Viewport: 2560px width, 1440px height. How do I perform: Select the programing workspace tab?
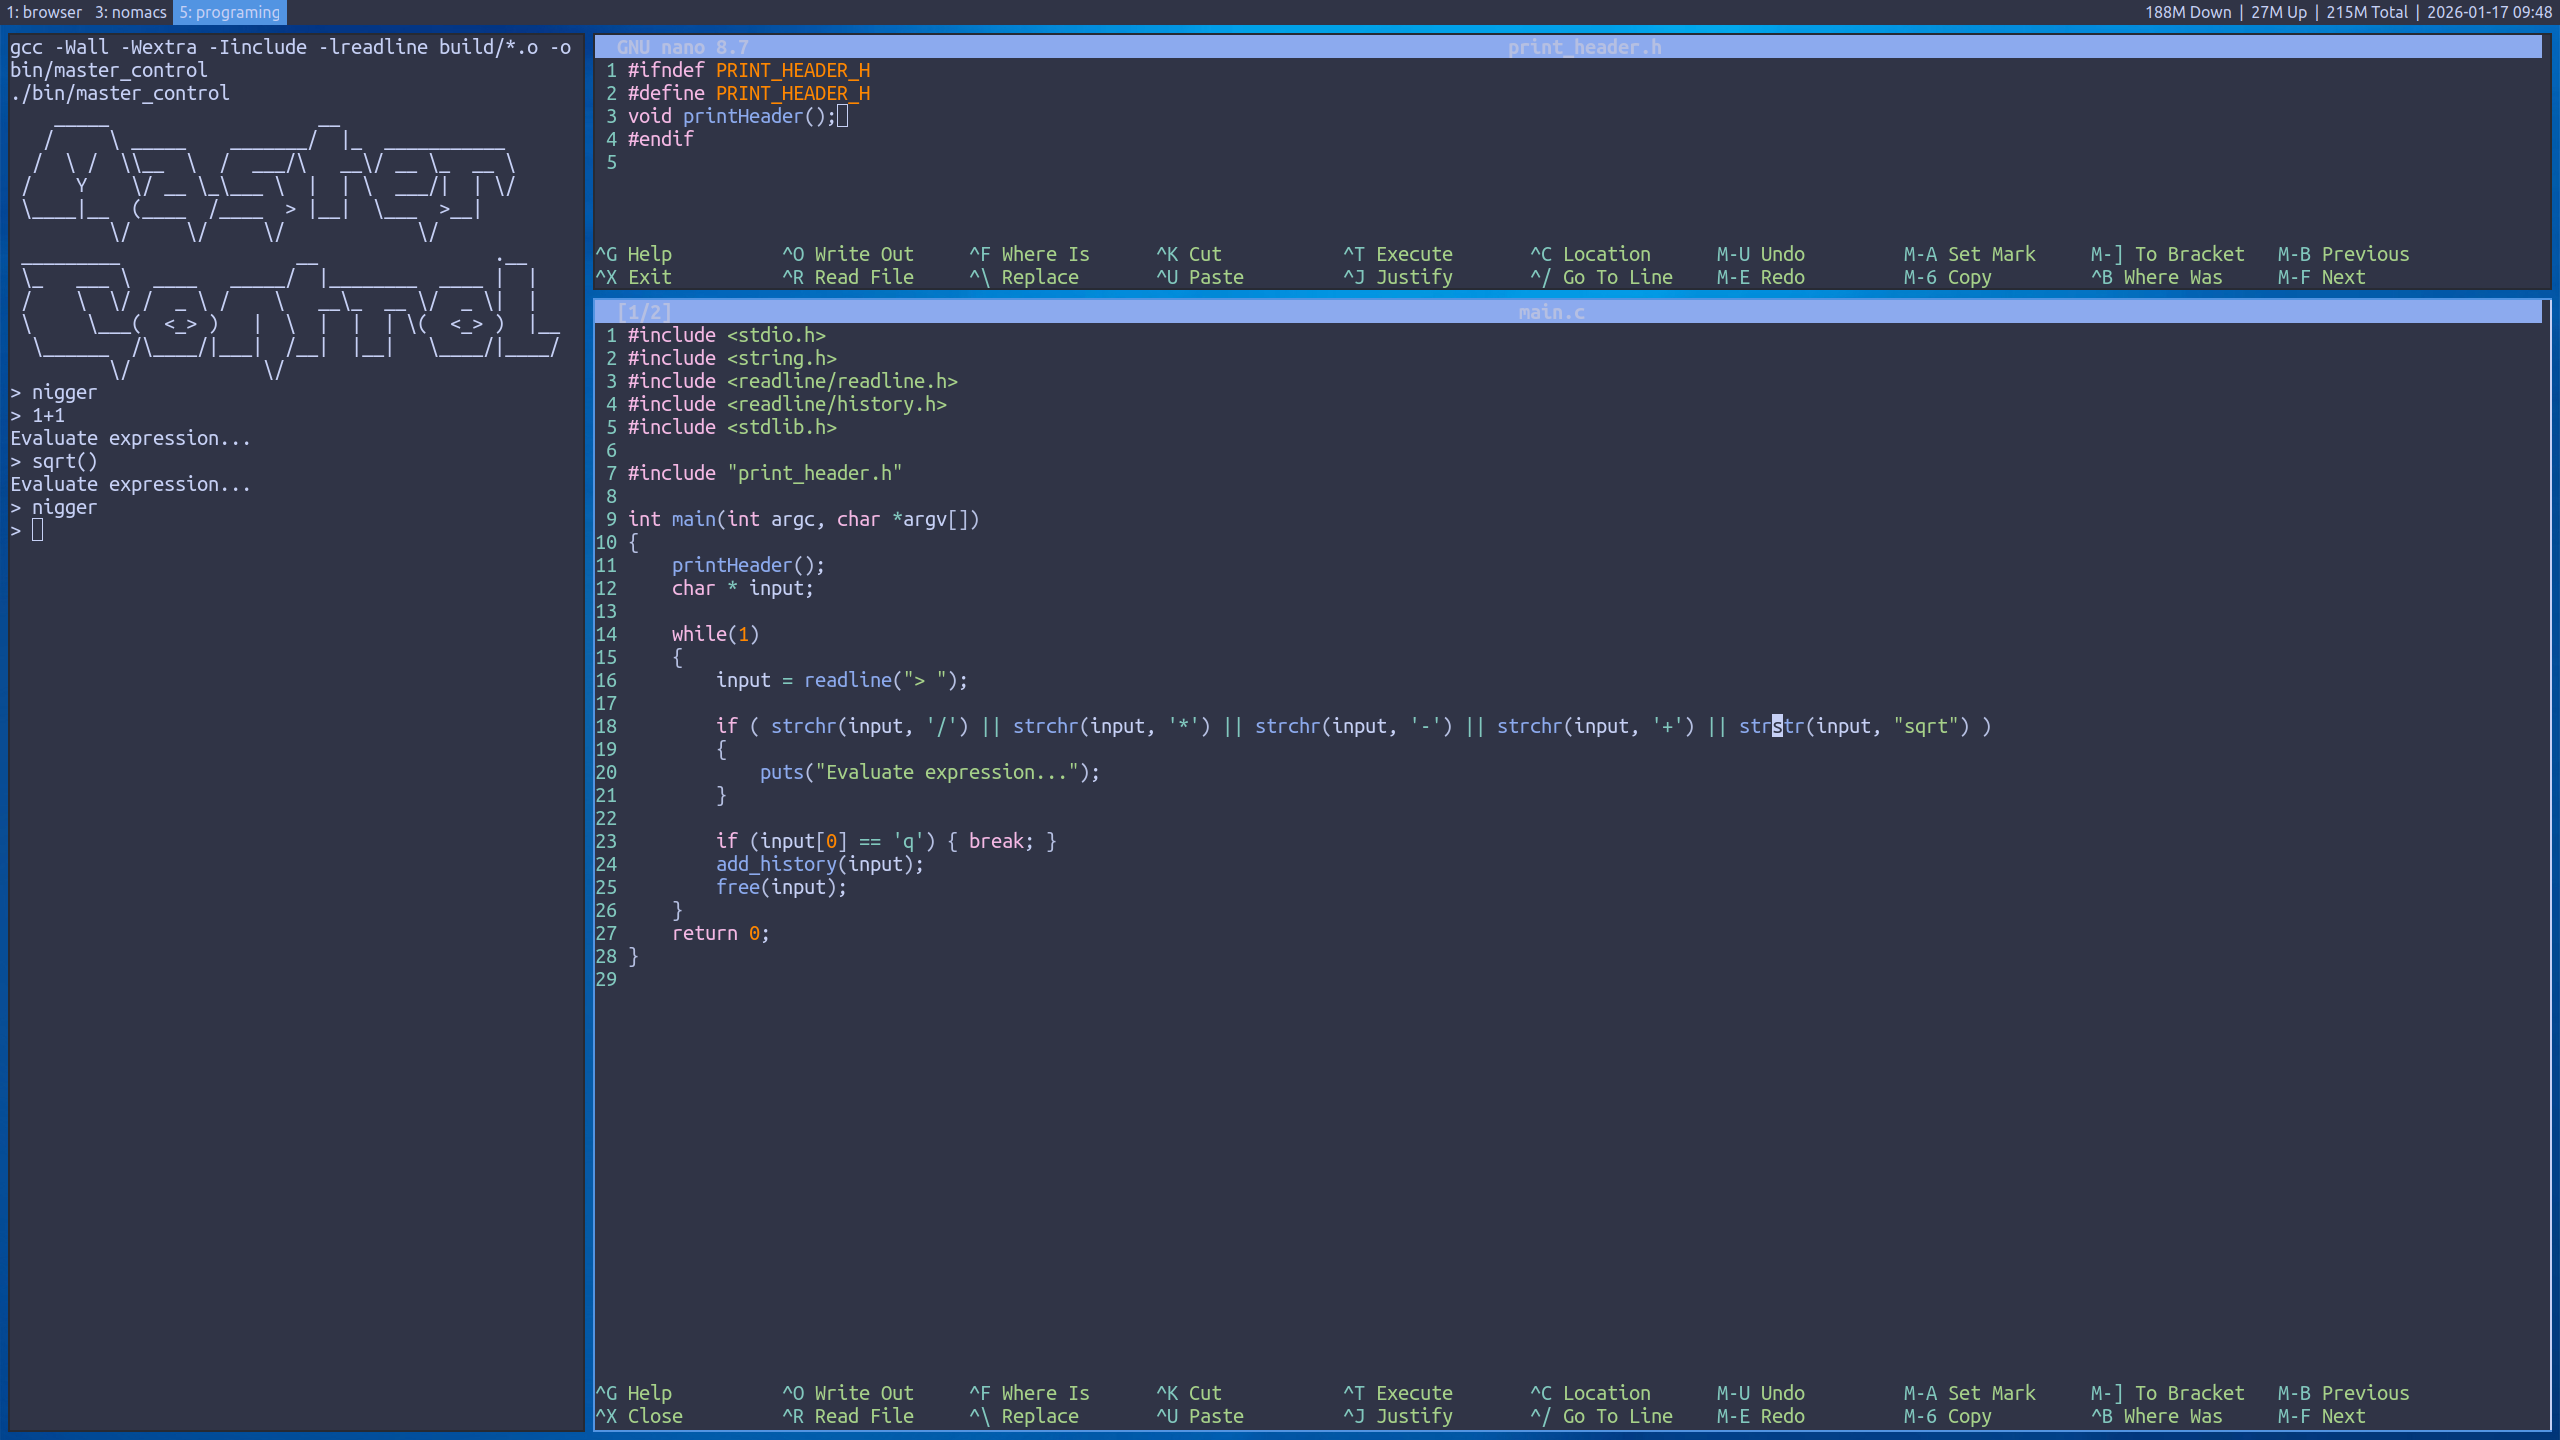(230, 12)
